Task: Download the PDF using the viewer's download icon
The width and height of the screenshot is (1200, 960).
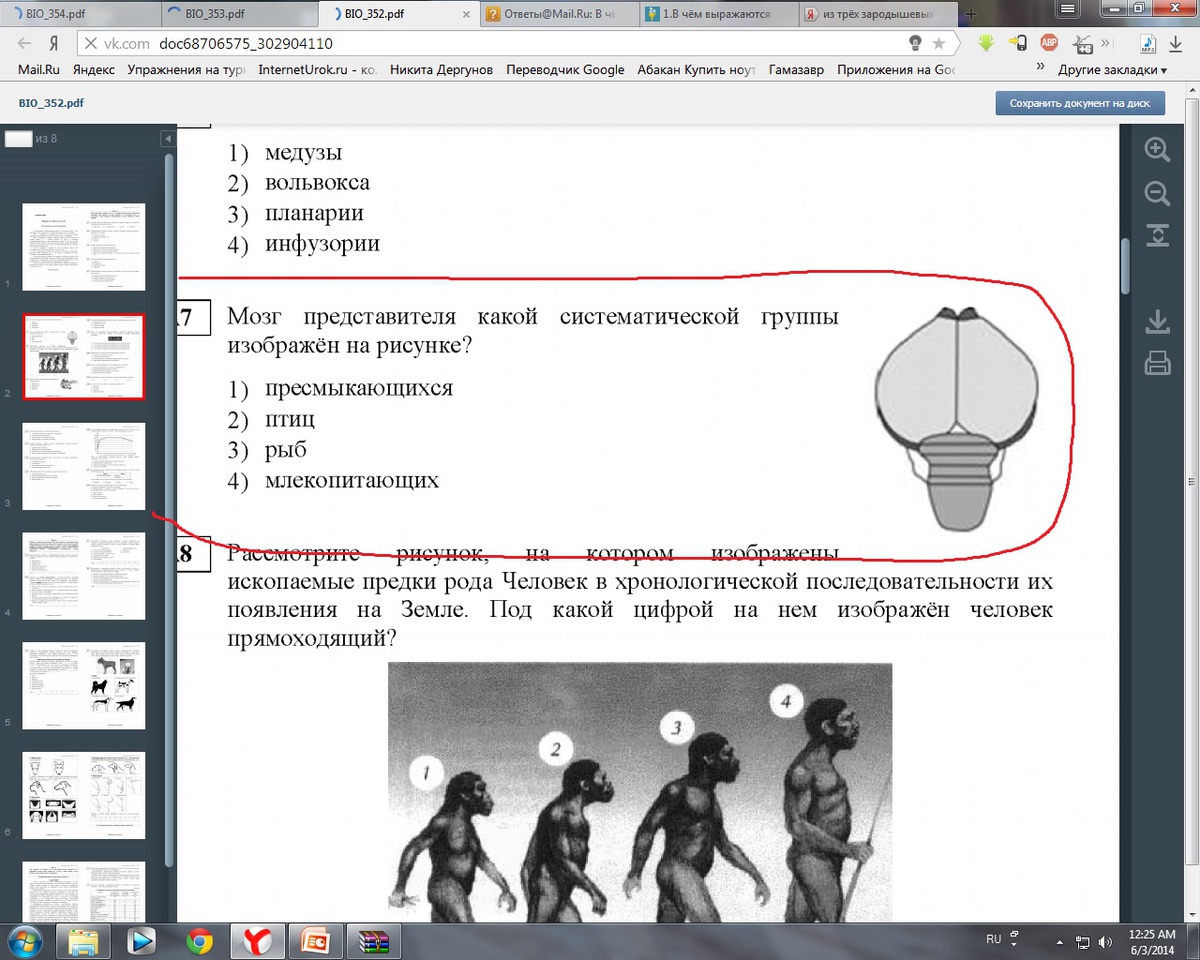Action: (1157, 322)
